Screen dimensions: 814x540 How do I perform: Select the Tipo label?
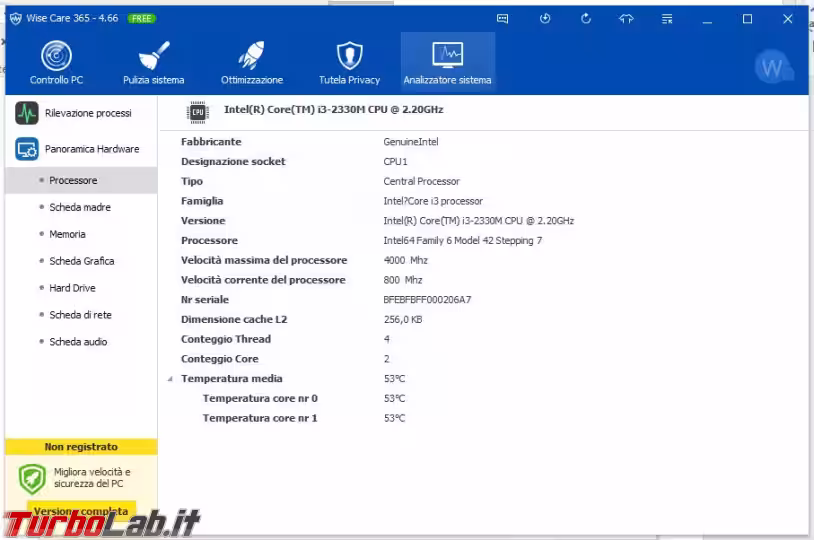tap(192, 181)
